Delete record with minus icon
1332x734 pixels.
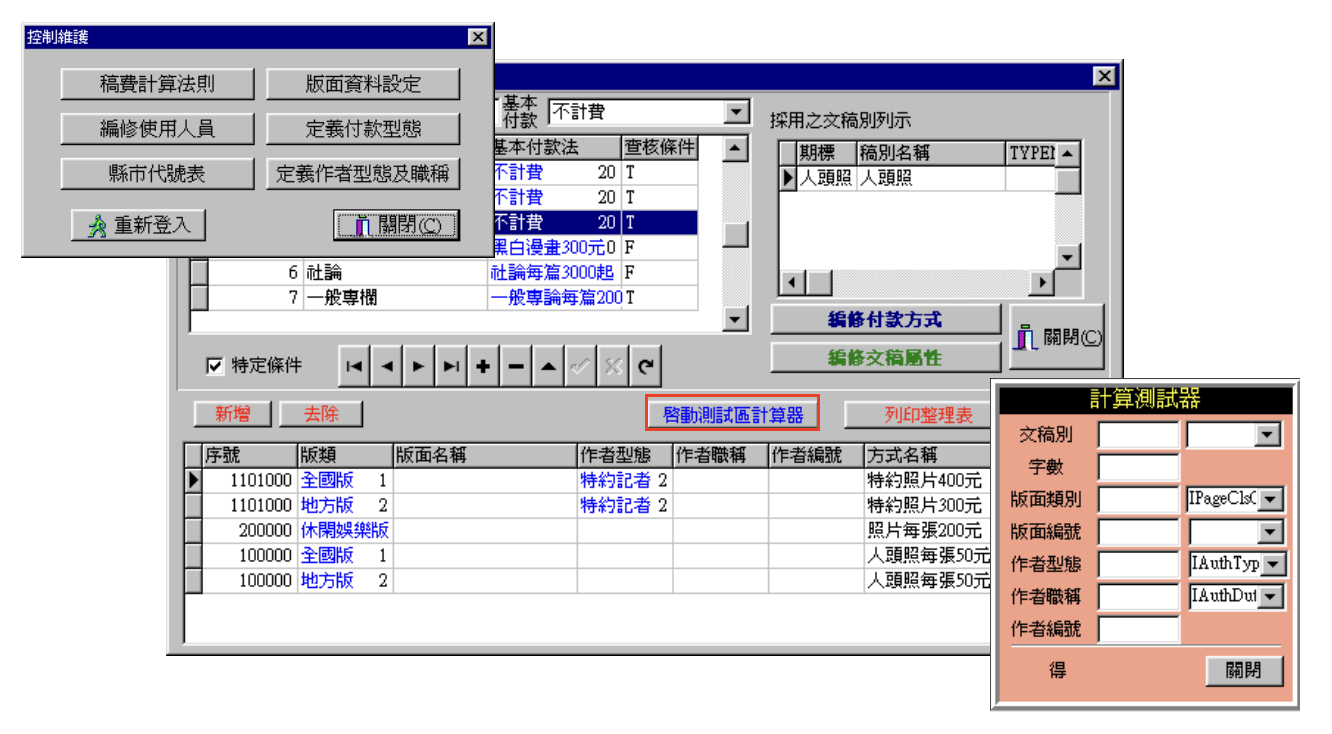[515, 367]
